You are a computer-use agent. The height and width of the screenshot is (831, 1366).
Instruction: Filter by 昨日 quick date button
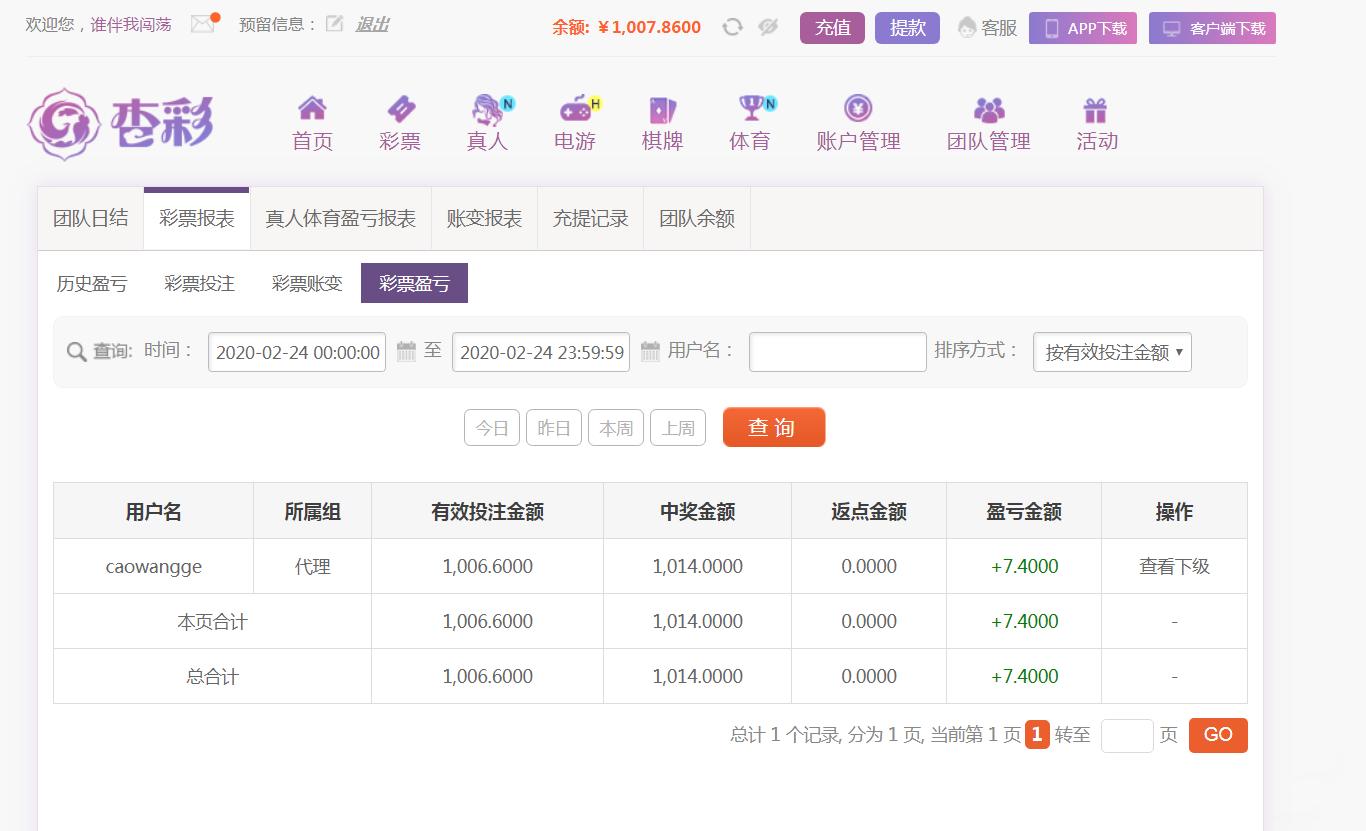pos(553,428)
